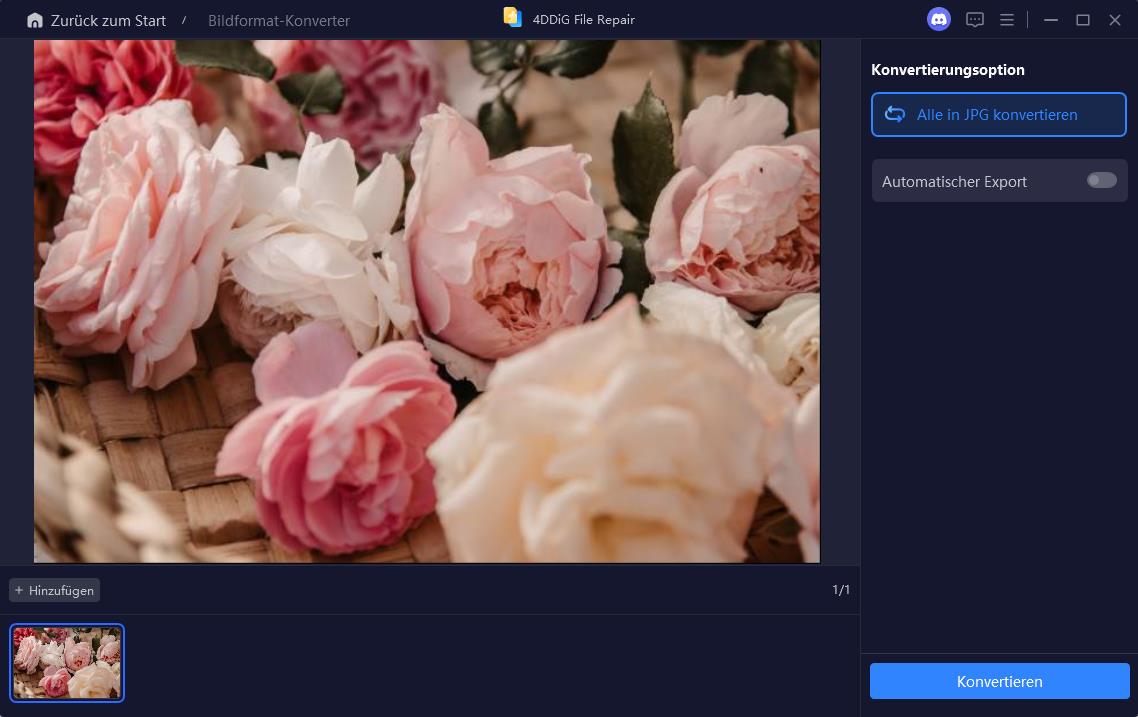Image resolution: width=1138 pixels, height=717 pixels.
Task: Select the roses thumbnail in the filmstrip
Action: 67,663
